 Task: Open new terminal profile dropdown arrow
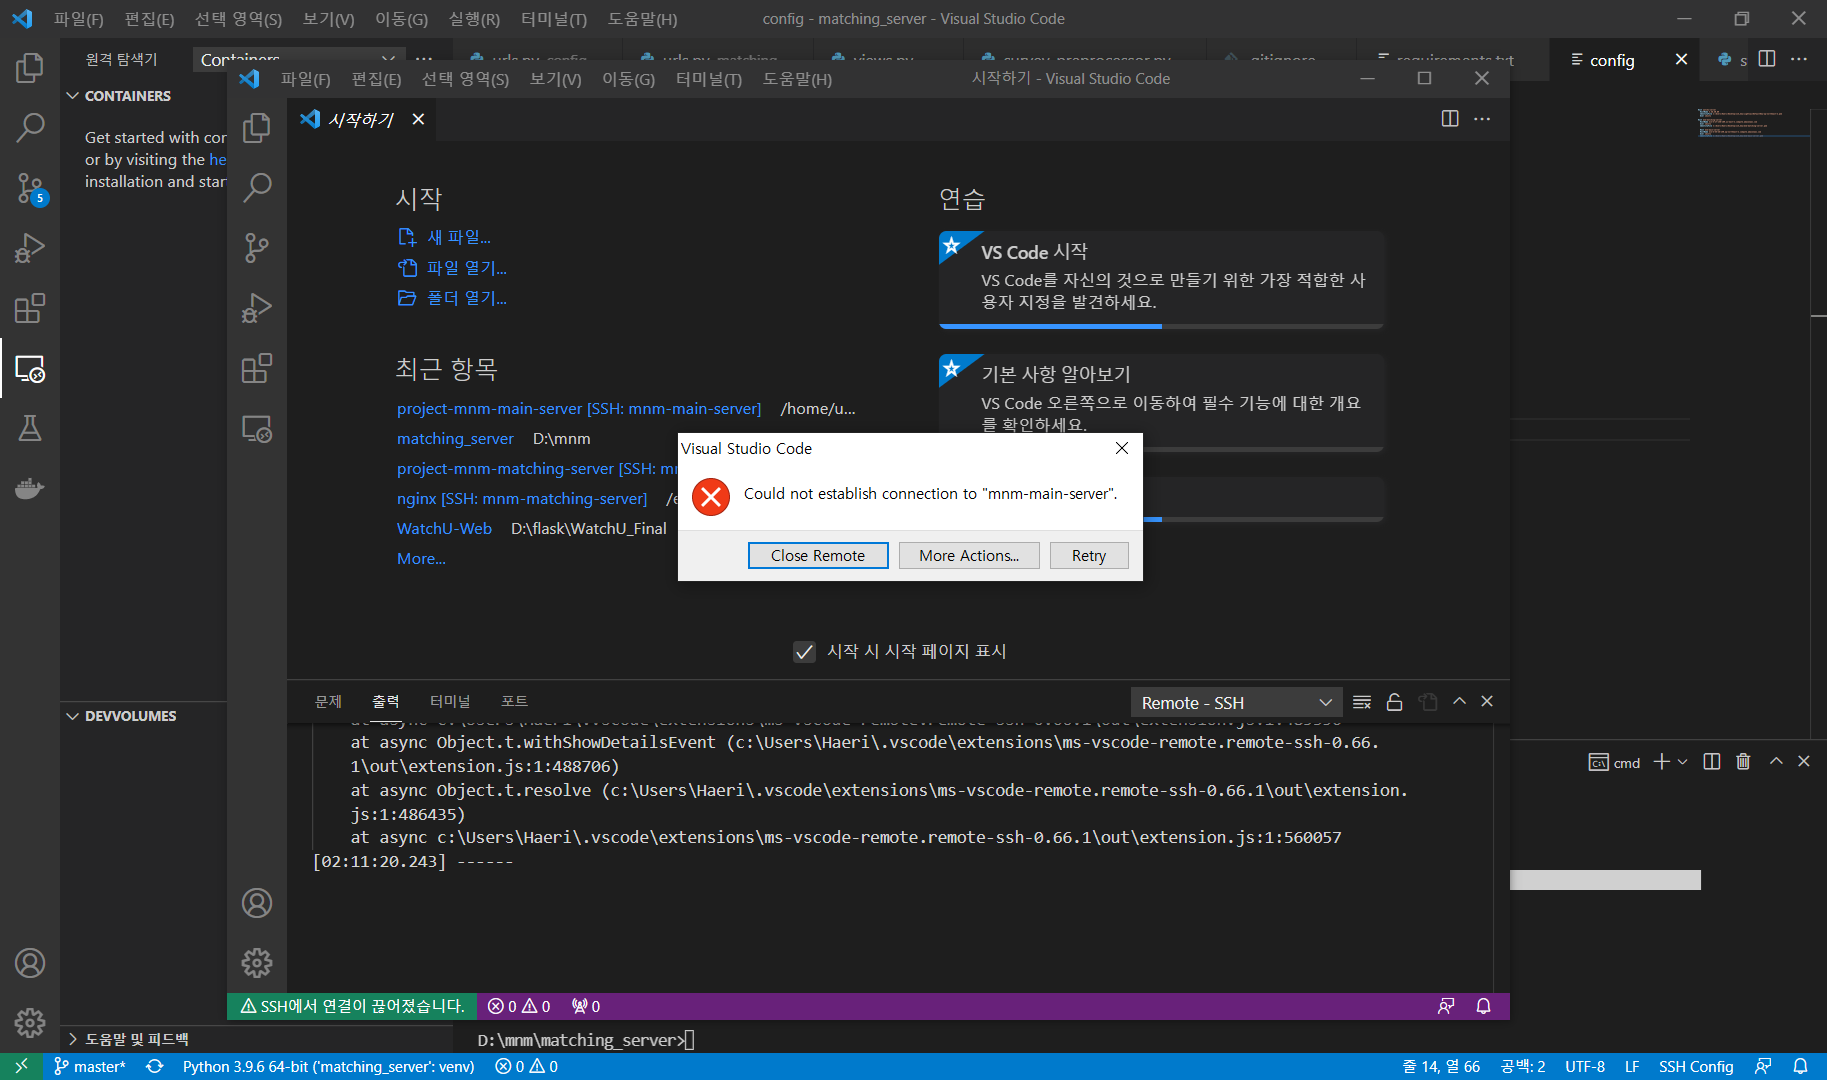coord(1683,762)
